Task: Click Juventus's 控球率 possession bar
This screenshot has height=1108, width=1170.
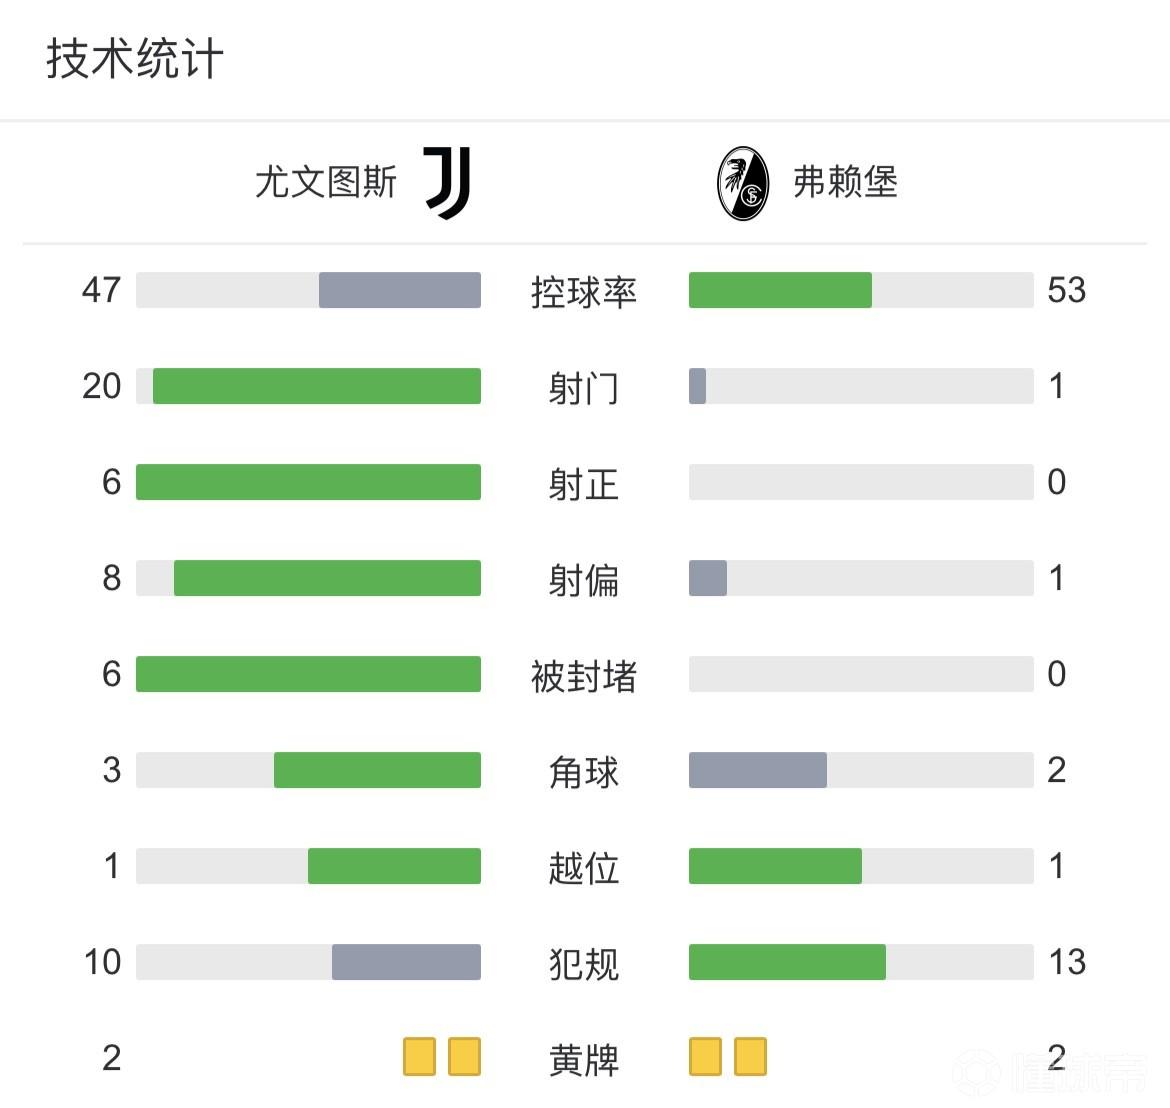Action: coord(399,290)
